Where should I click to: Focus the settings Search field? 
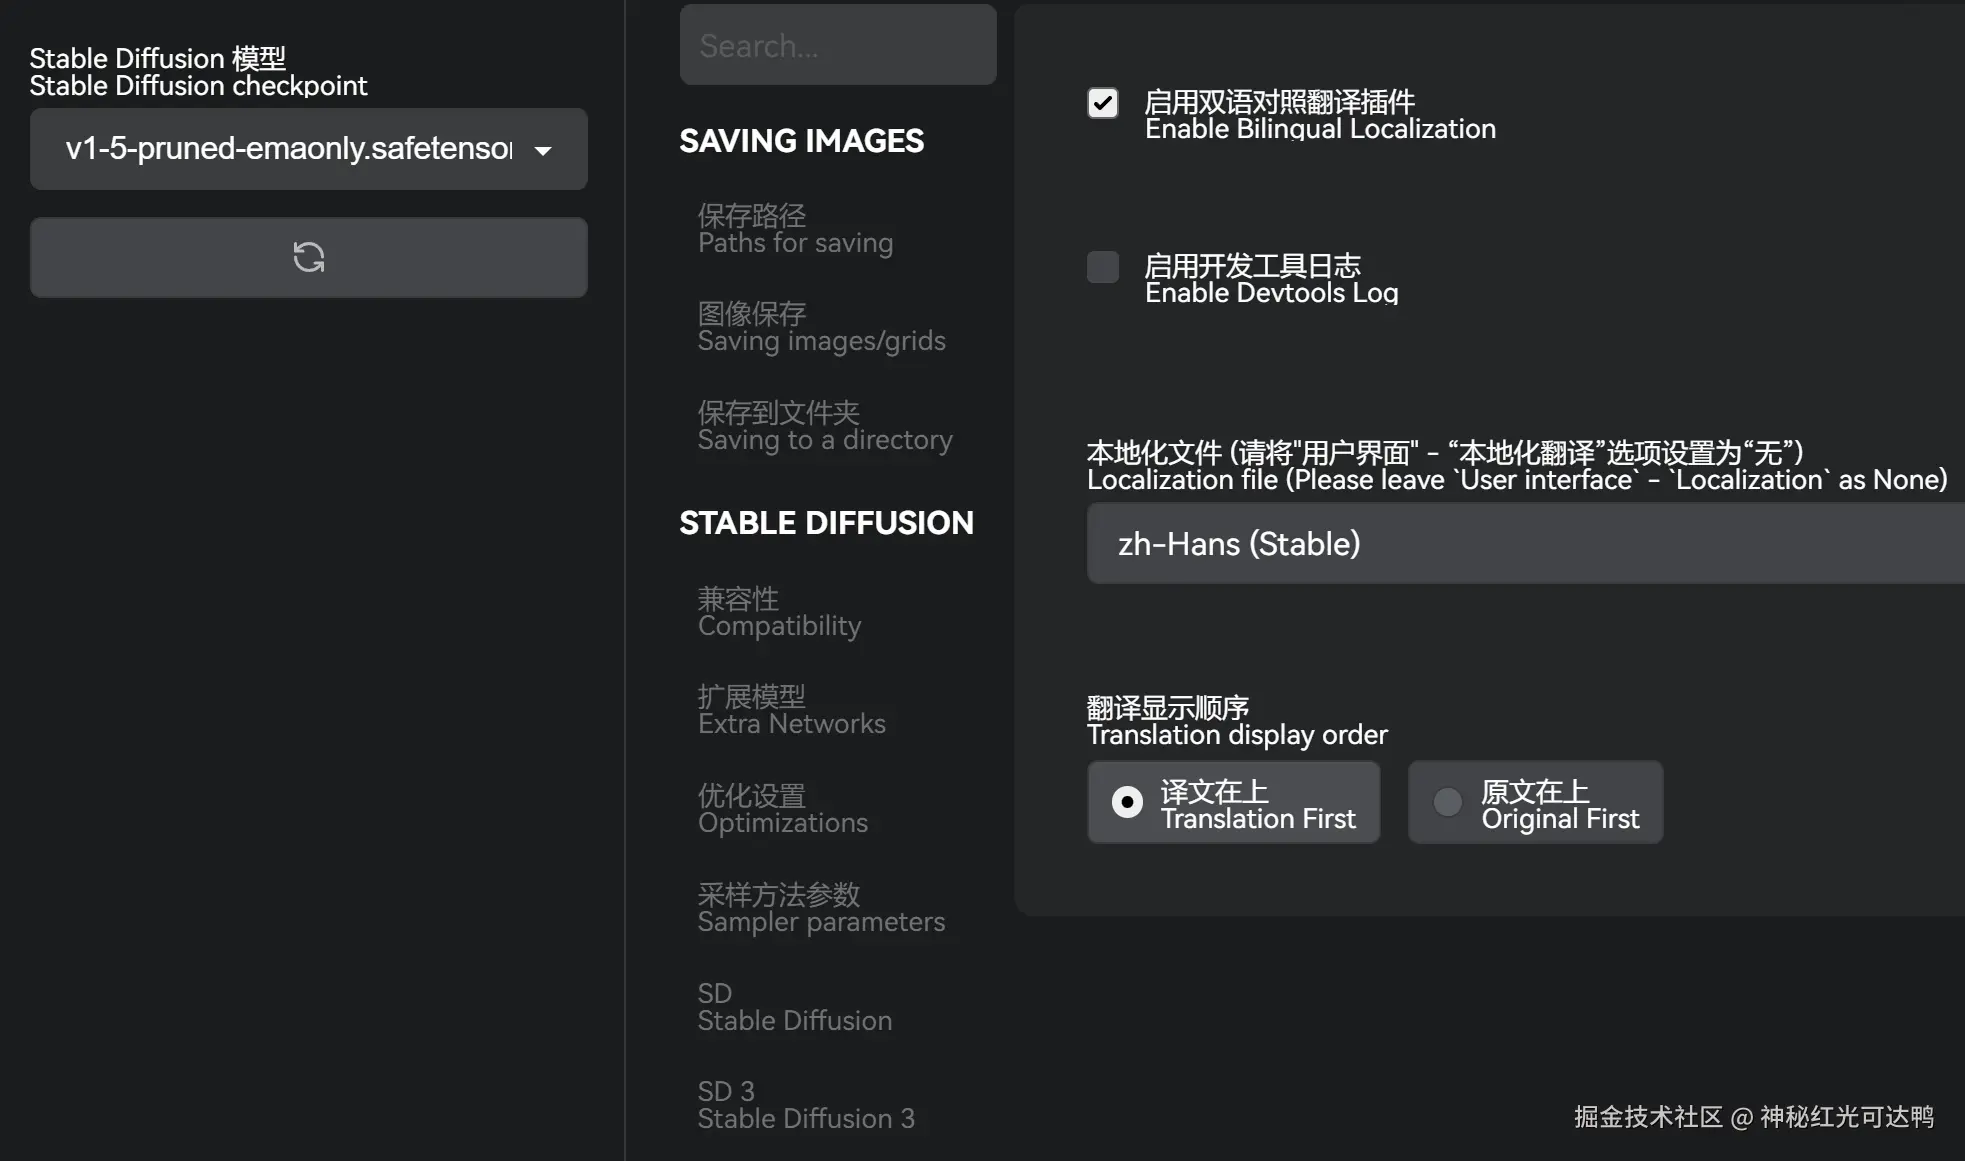[838, 45]
